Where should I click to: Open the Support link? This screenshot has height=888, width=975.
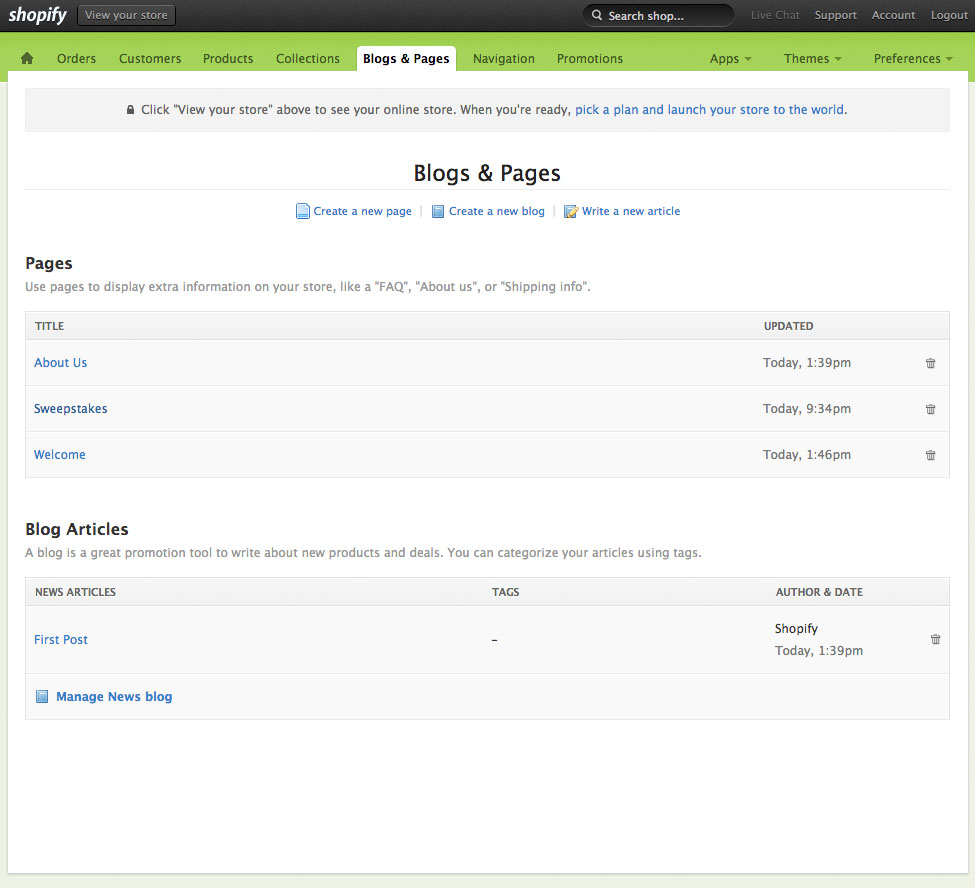tap(835, 15)
